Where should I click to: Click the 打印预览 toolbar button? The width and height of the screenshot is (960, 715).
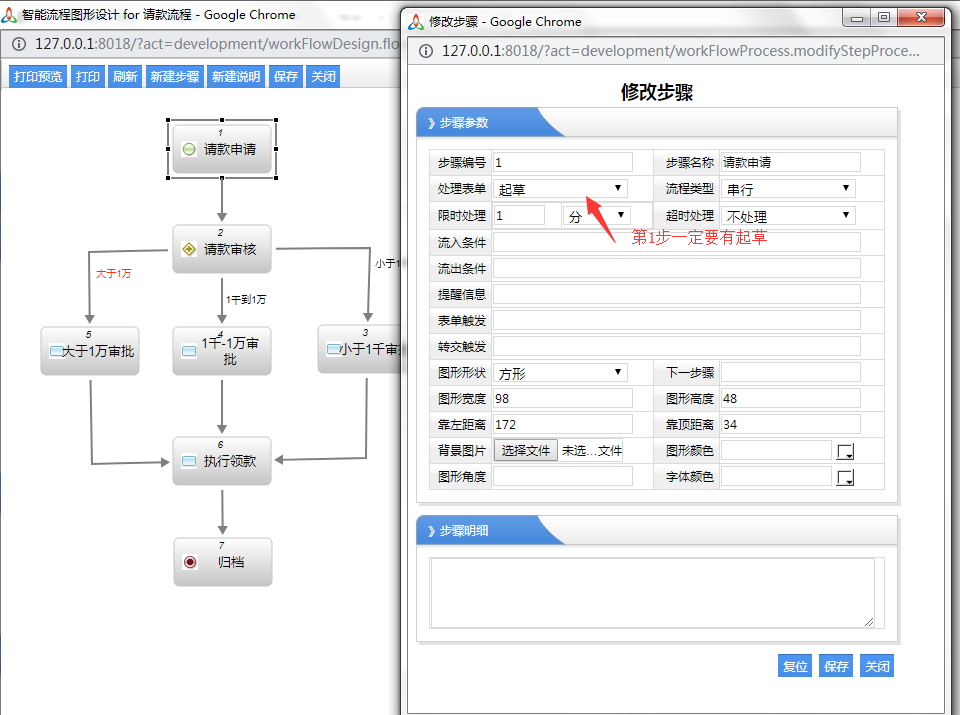point(38,77)
